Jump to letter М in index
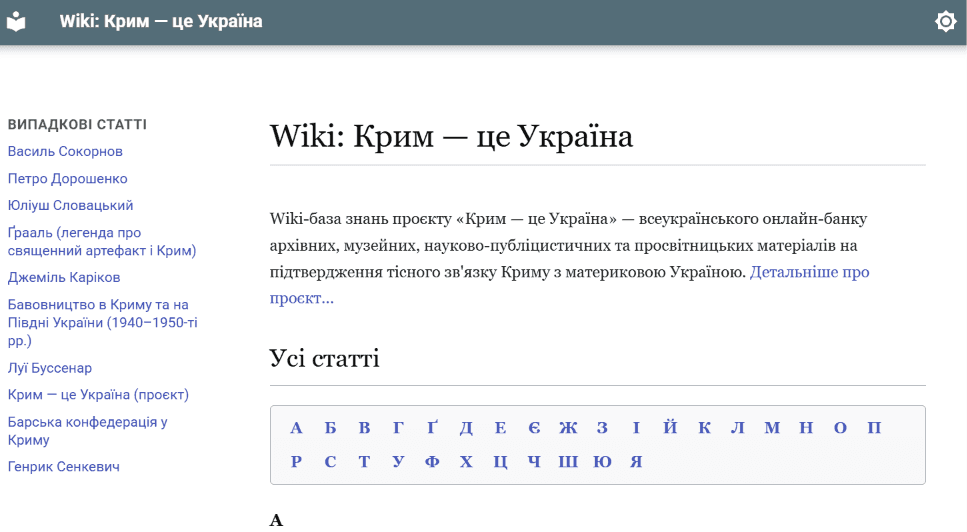The width and height of the screenshot is (967, 532). [x=772, y=427]
